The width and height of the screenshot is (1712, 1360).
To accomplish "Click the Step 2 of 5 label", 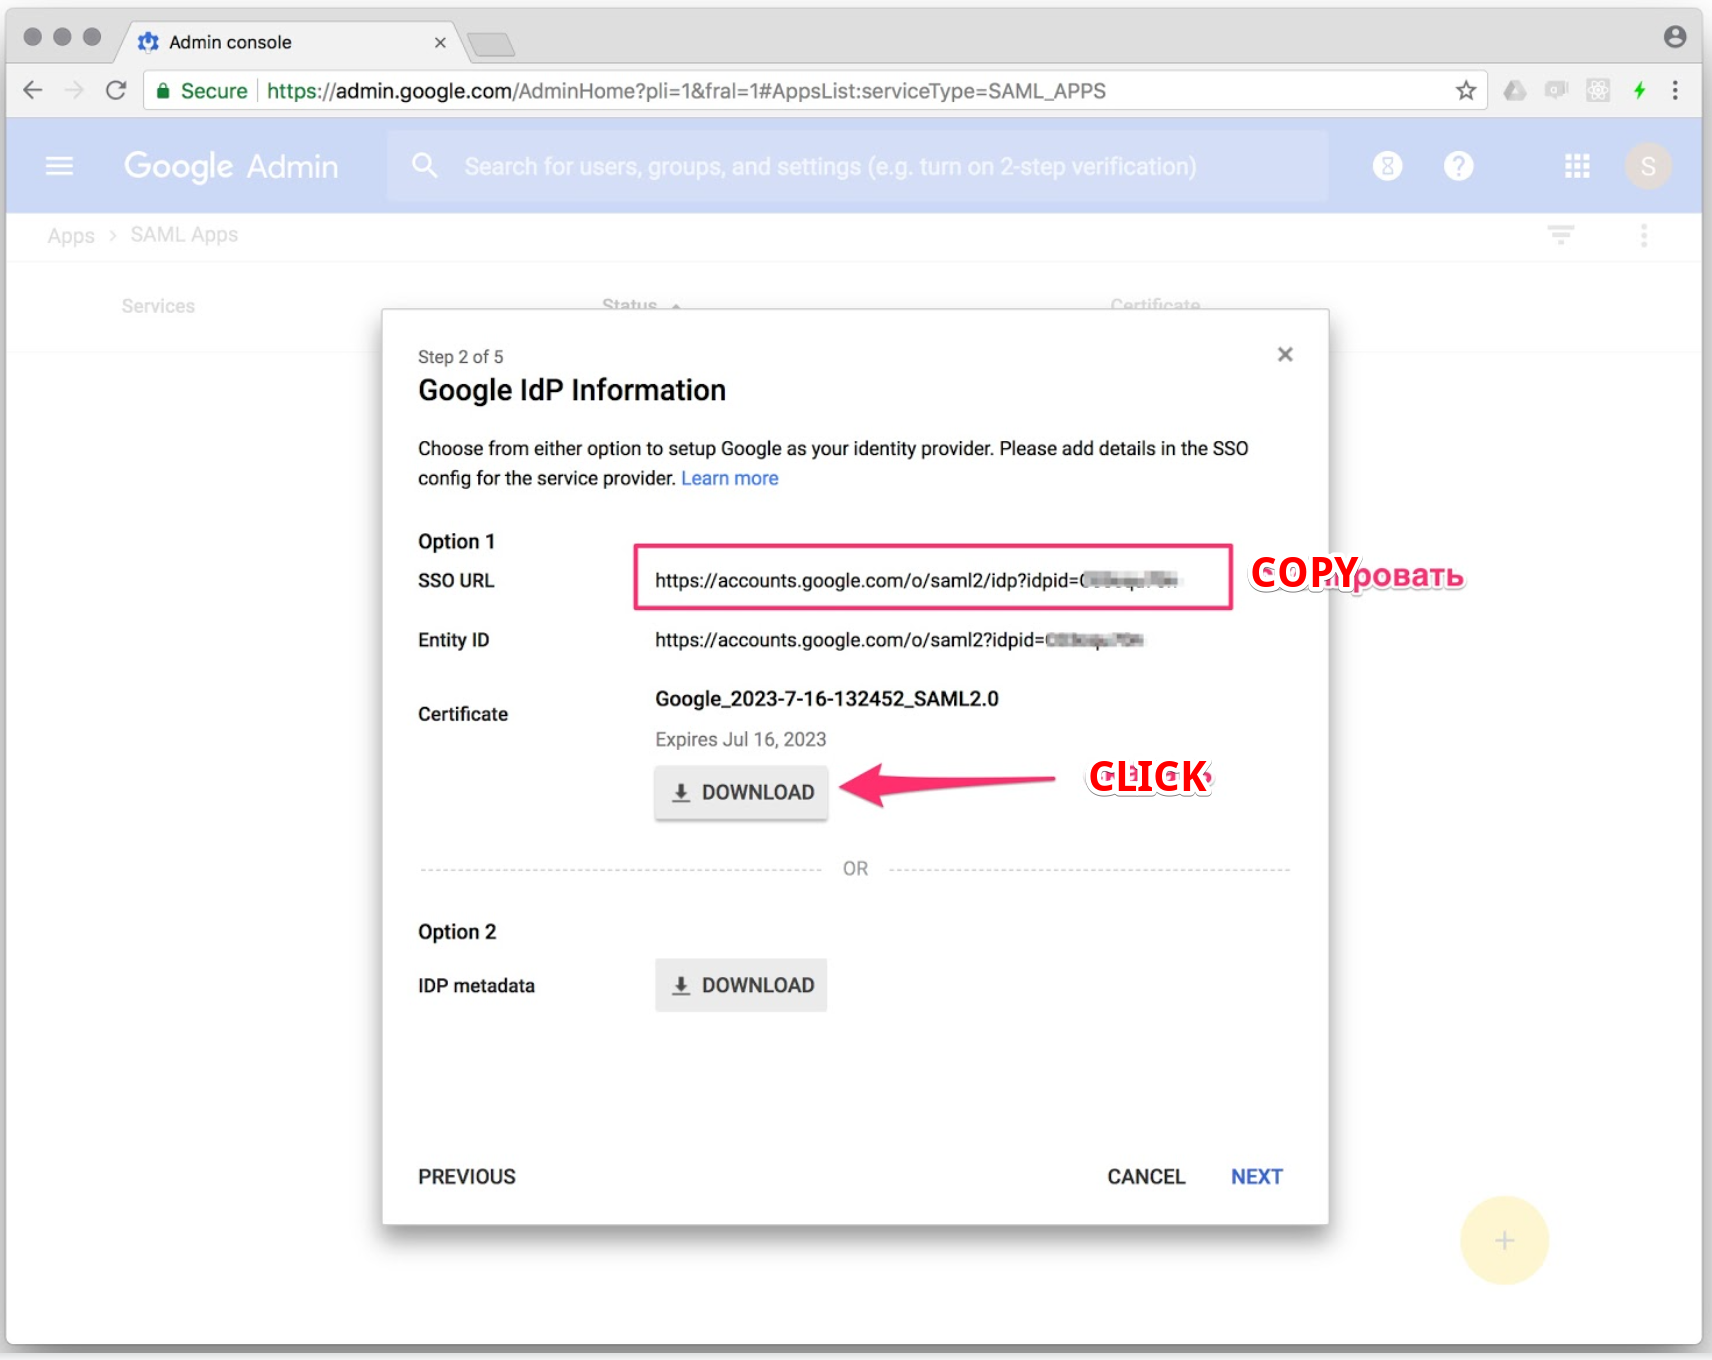I will tap(461, 357).
